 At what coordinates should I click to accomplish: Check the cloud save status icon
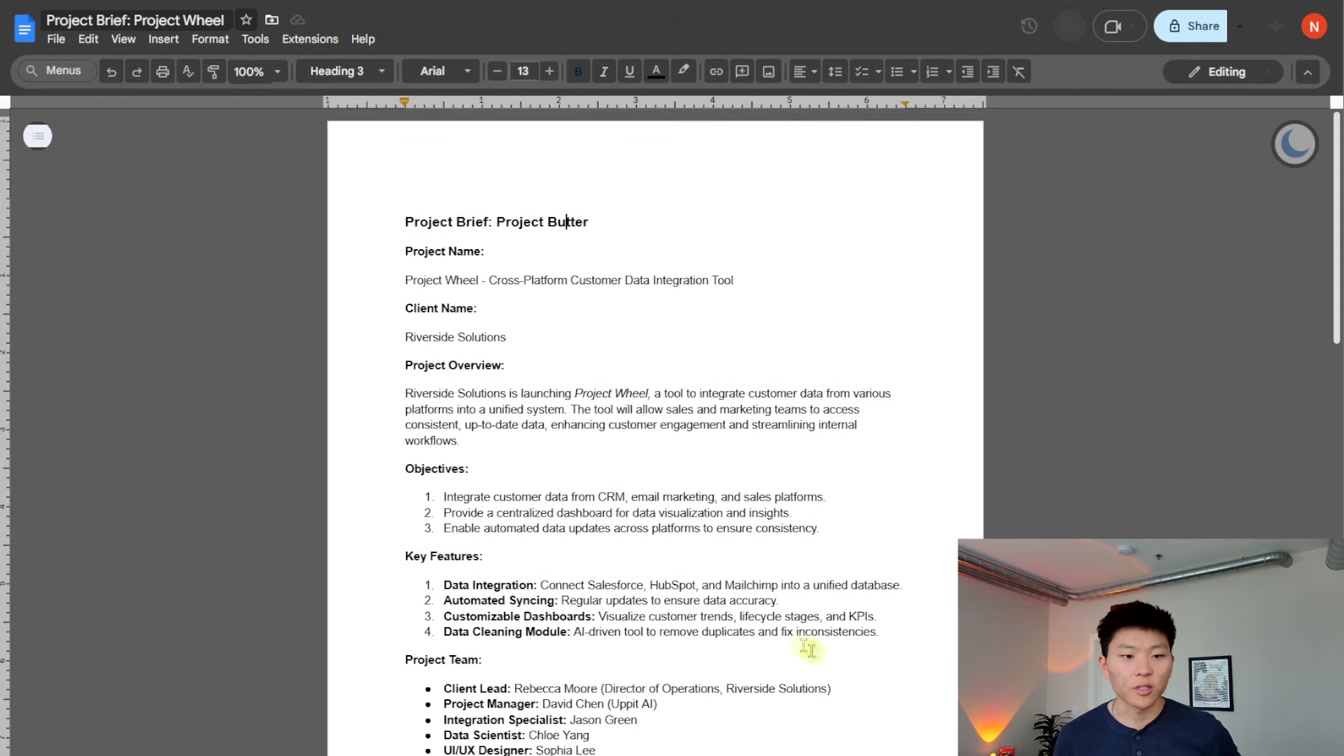pyautogui.click(x=298, y=20)
